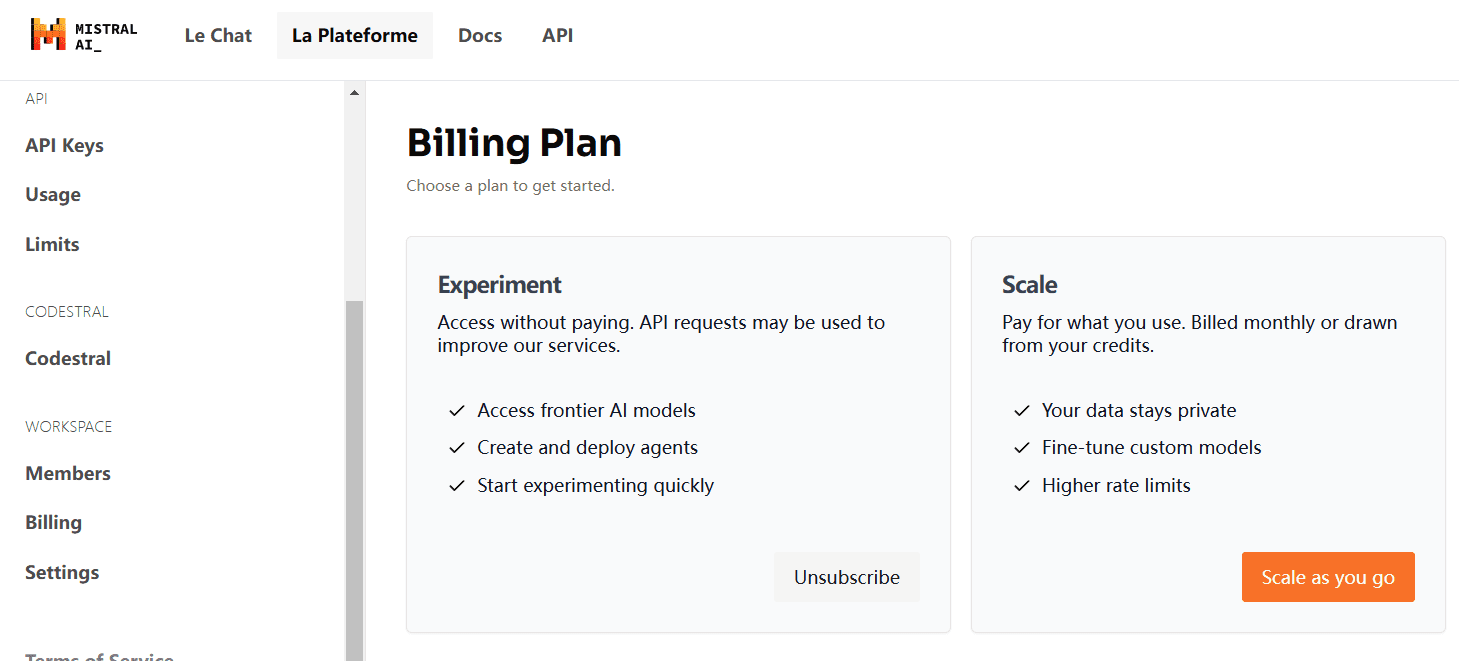Unsubscribe from the Experiment plan
This screenshot has width=1459, height=661.
click(x=847, y=577)
